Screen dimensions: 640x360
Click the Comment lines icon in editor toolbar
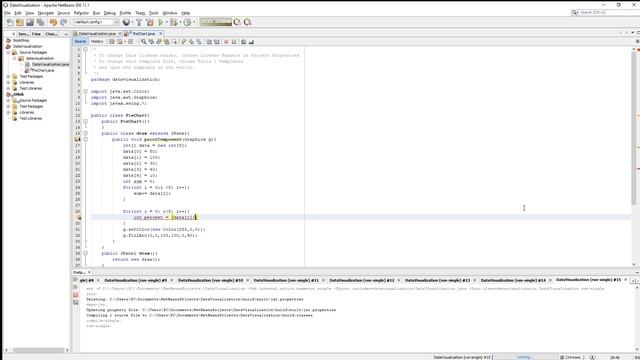tap(243, 42)
